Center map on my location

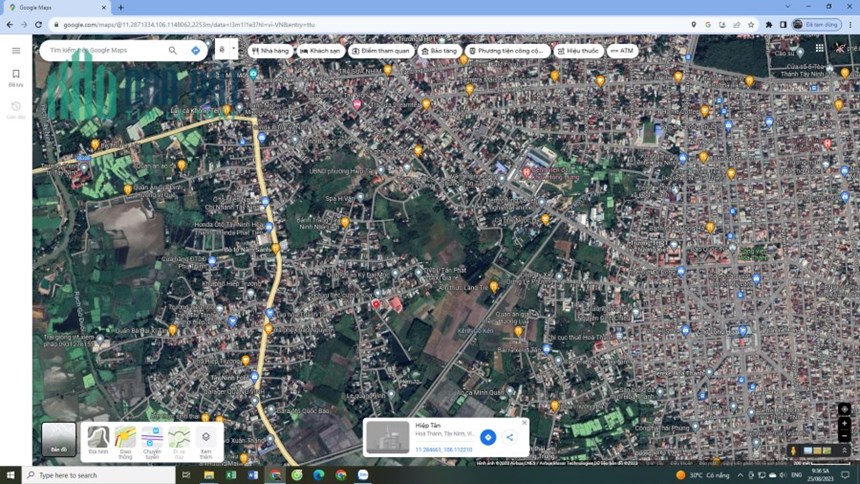(x=845, y=409)
